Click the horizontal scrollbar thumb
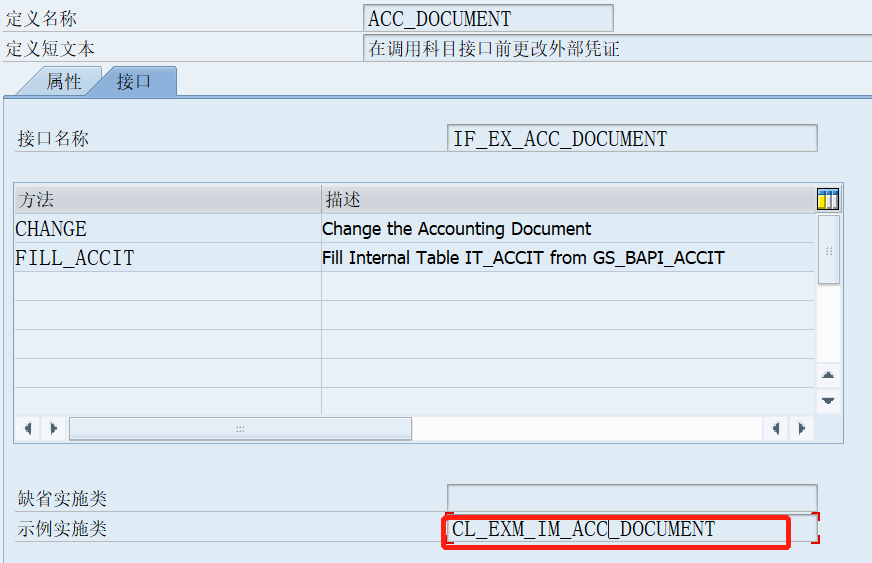 tap(240, 429)
